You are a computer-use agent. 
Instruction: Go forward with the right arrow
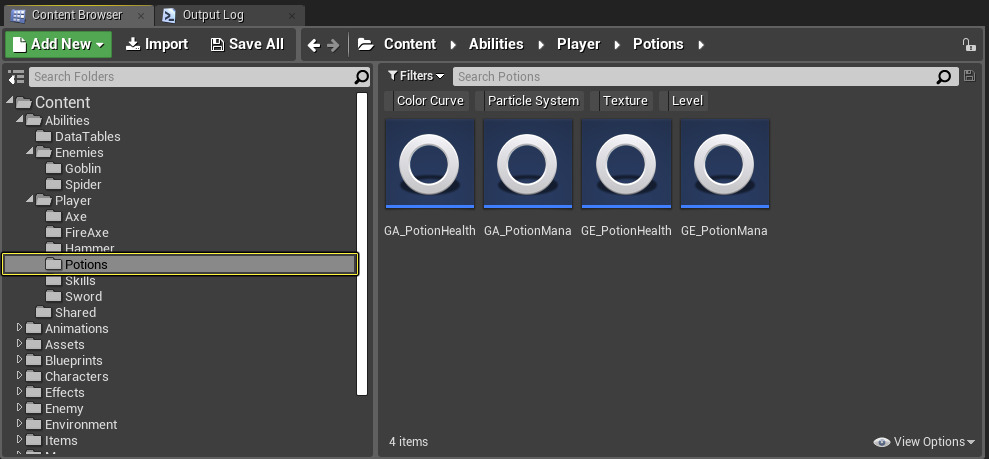(333, 45)
